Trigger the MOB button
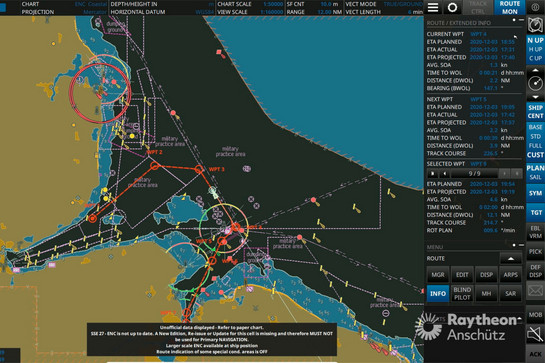Screen dimensions: 545x363 pyautogui.click(x=535, y=315)
